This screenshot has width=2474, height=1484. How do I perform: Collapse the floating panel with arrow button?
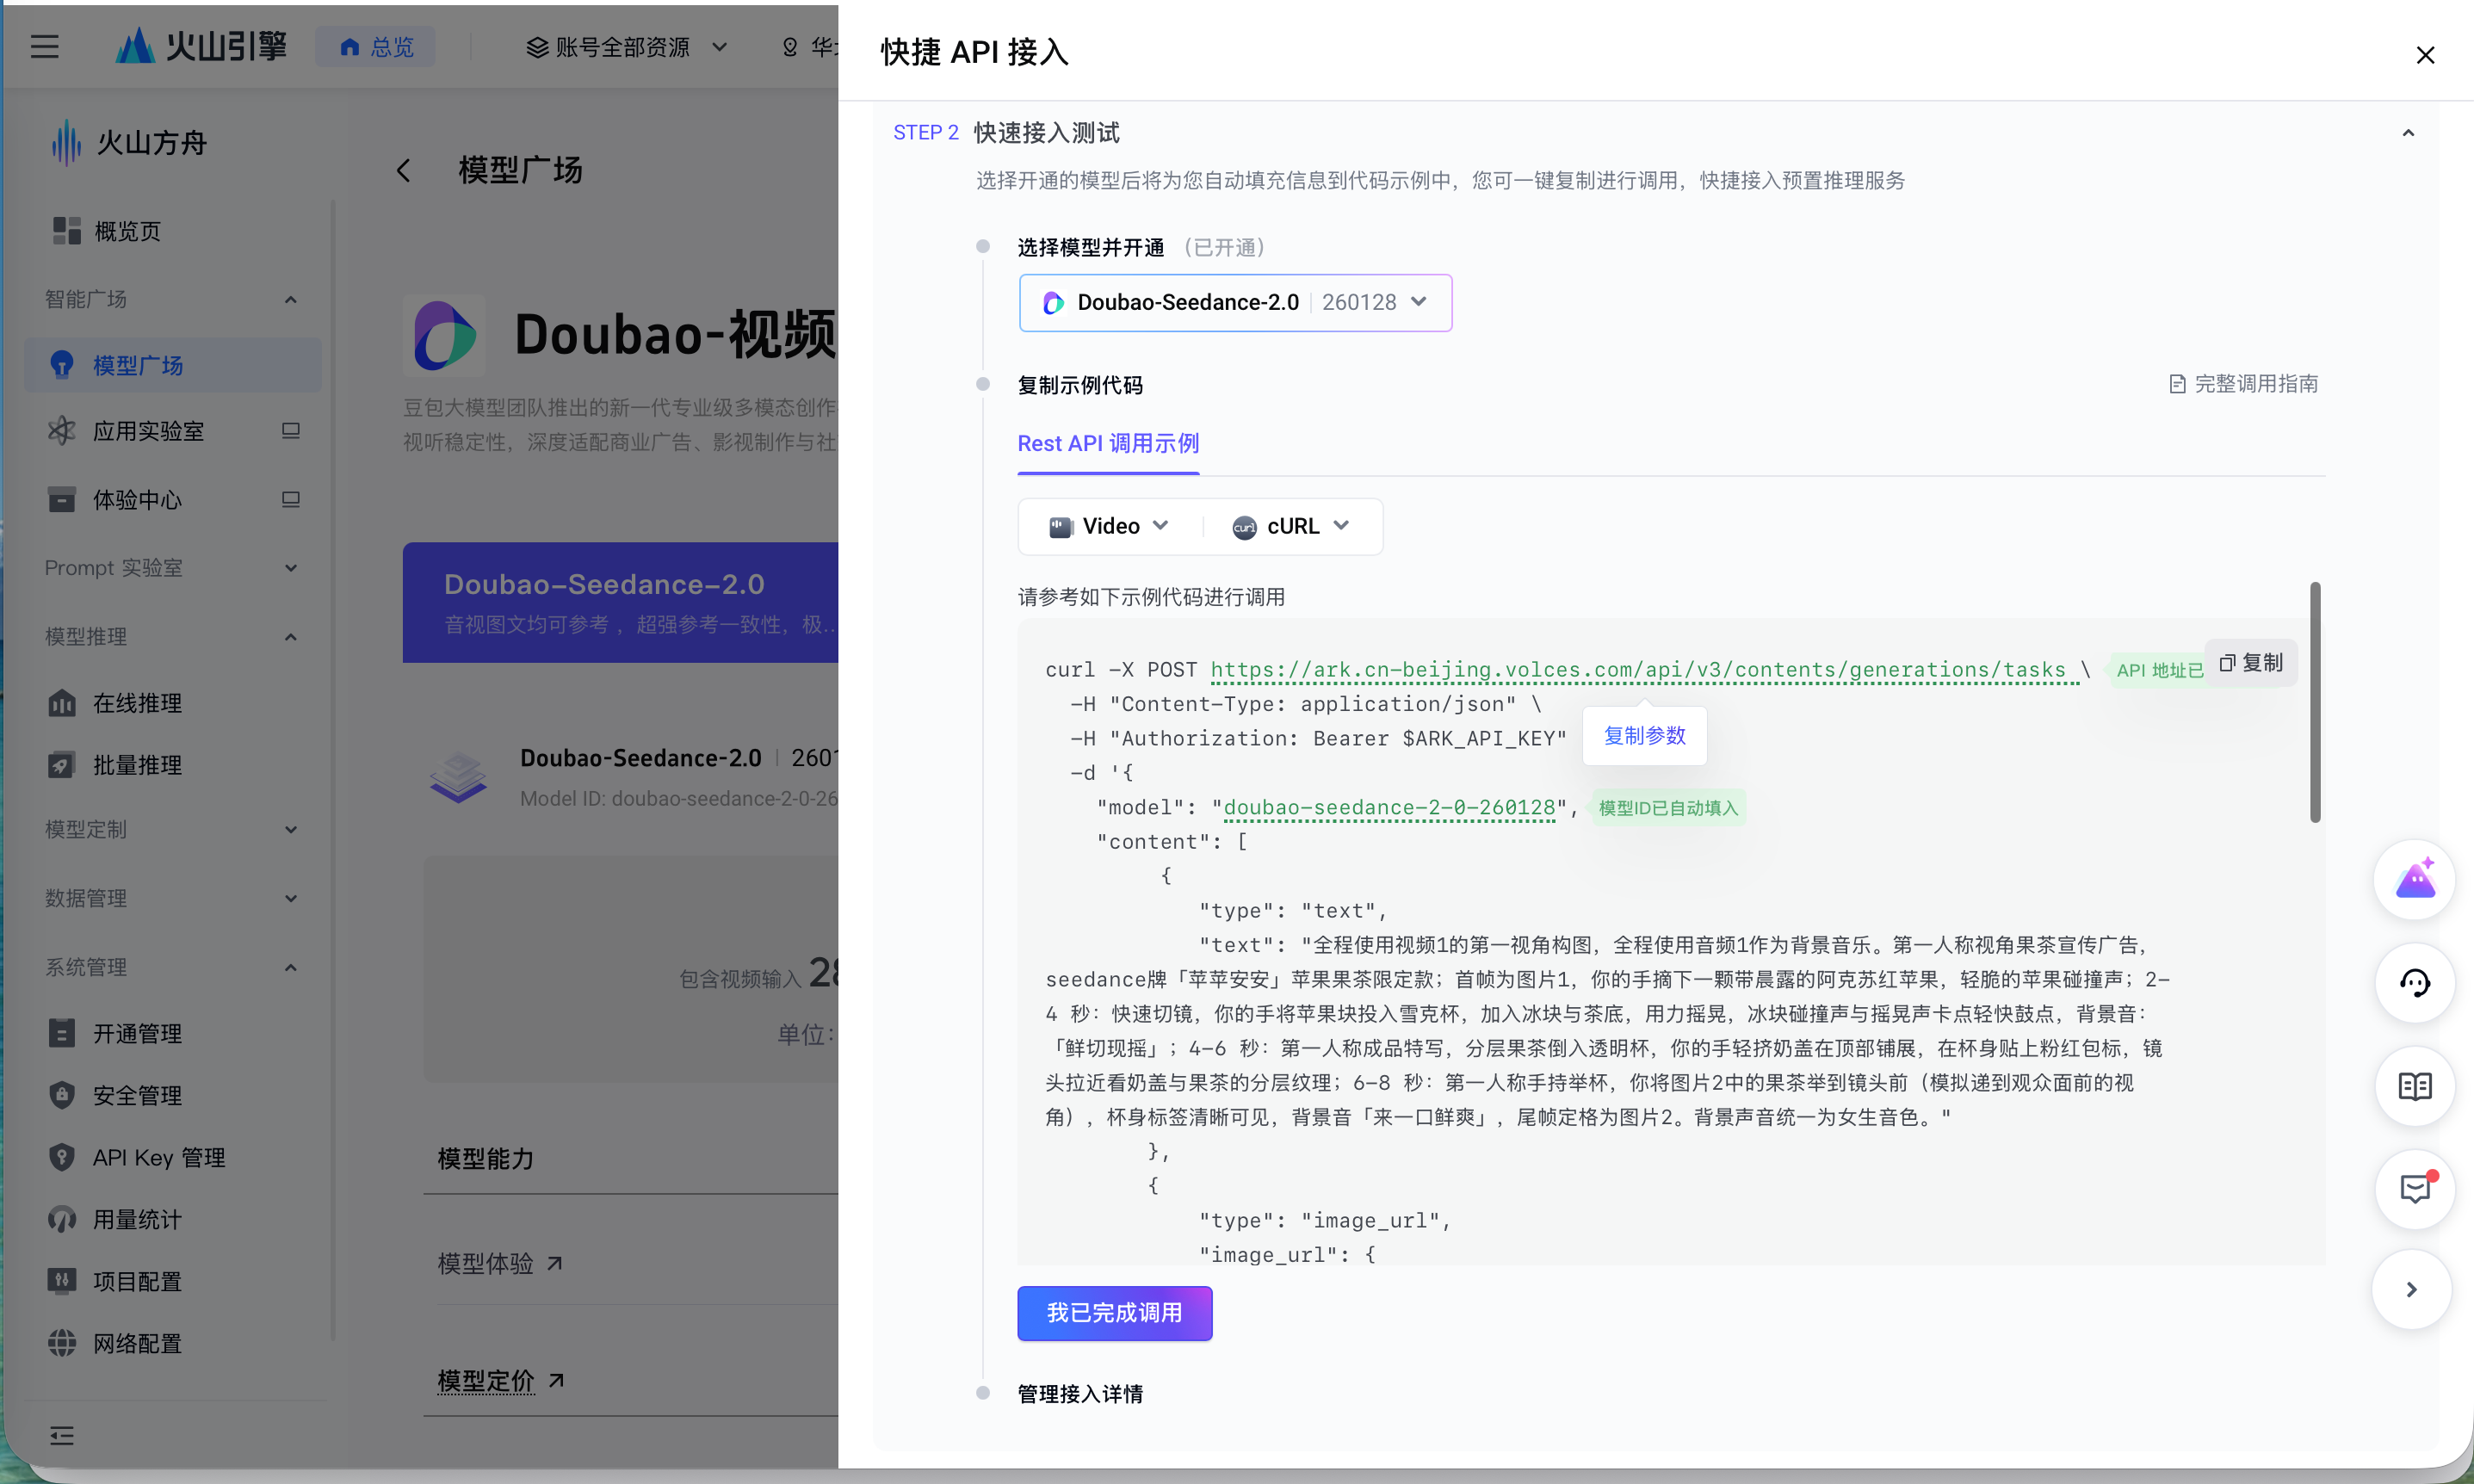[x=2411, y=1290]
